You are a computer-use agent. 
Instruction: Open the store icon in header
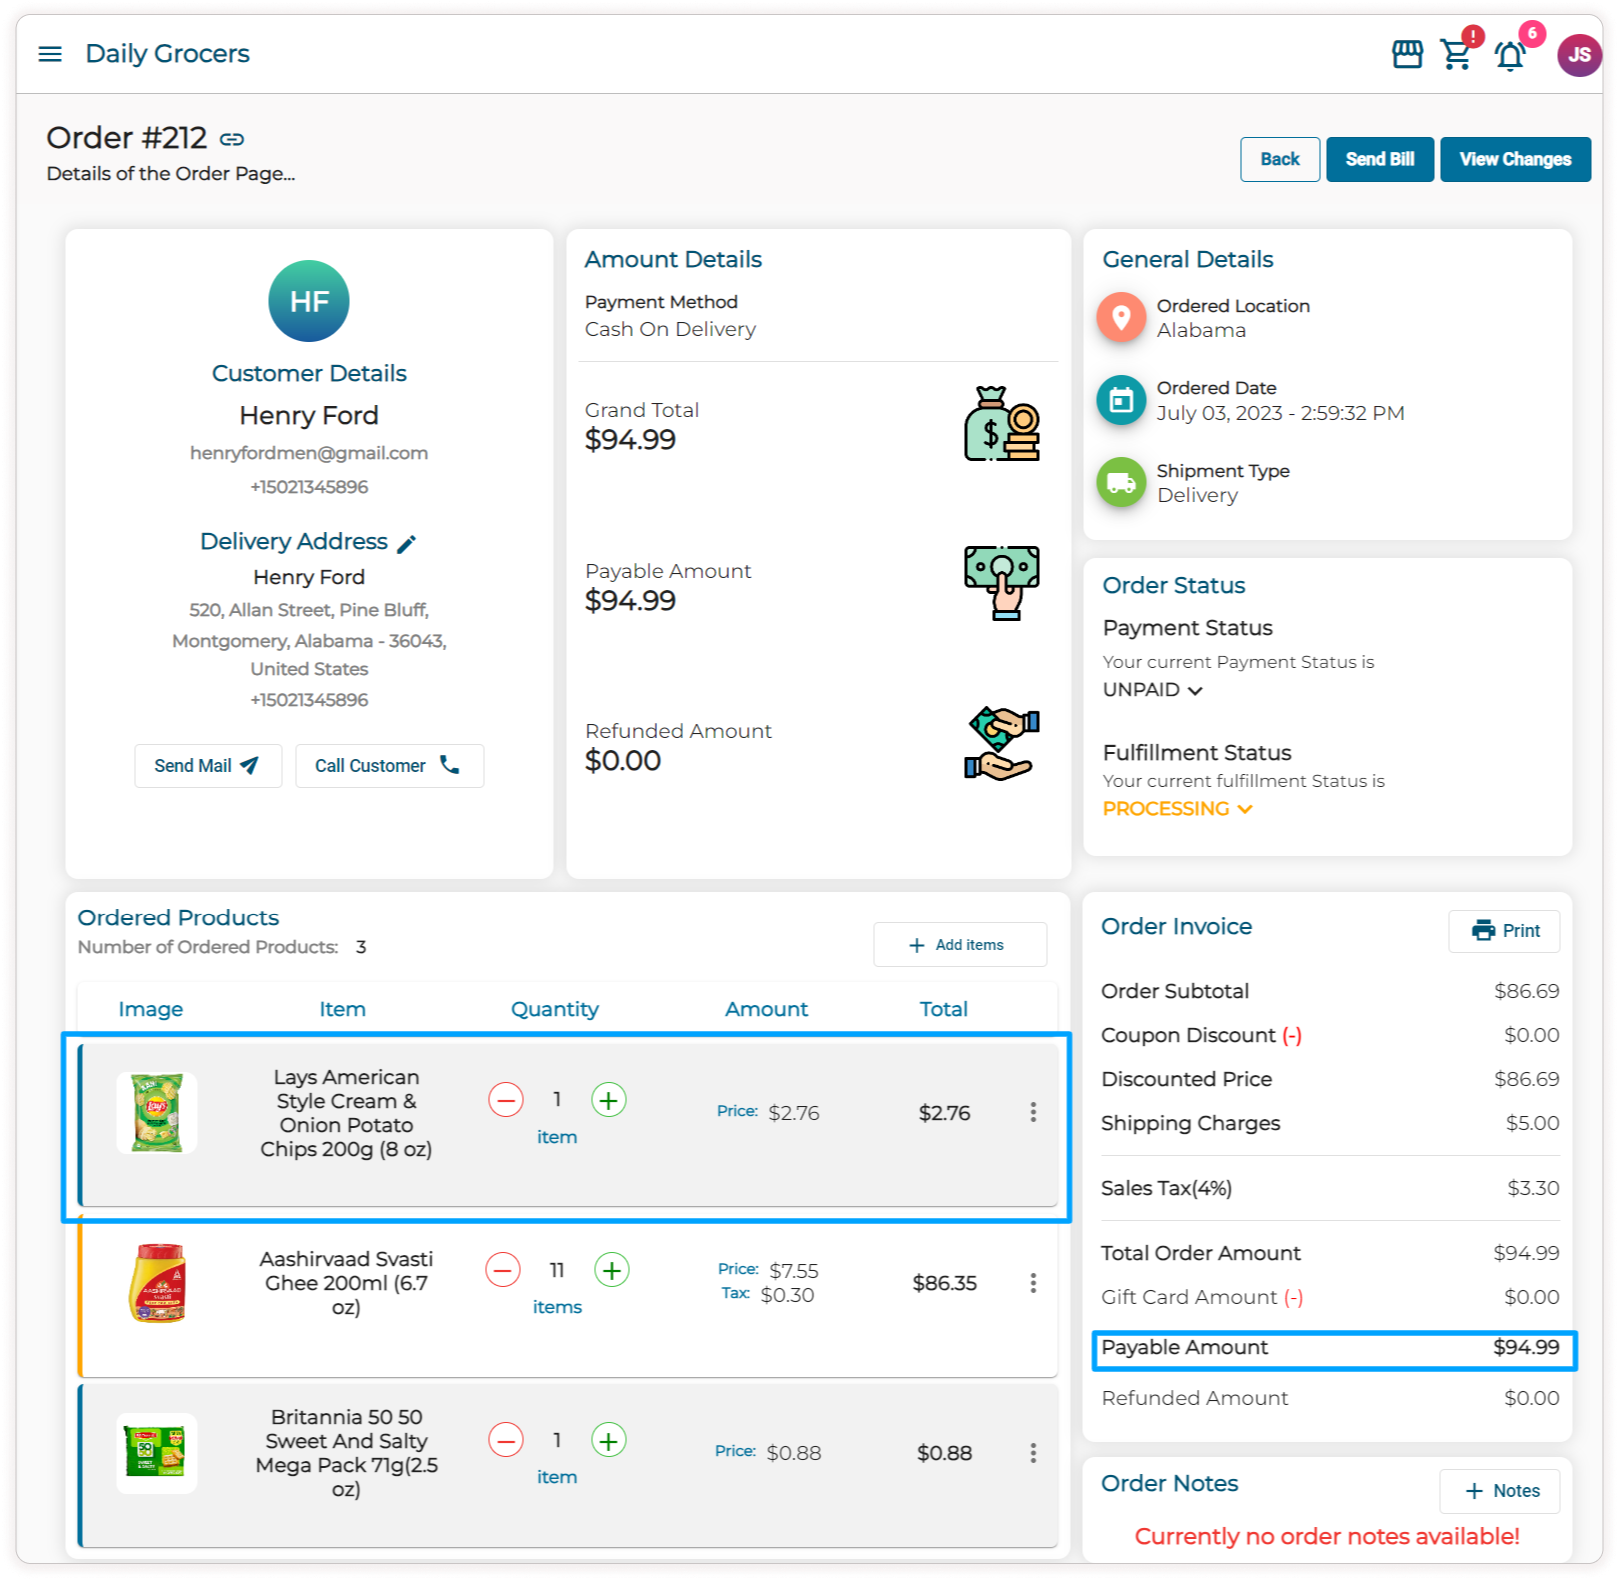click(x=1407, y=54)
